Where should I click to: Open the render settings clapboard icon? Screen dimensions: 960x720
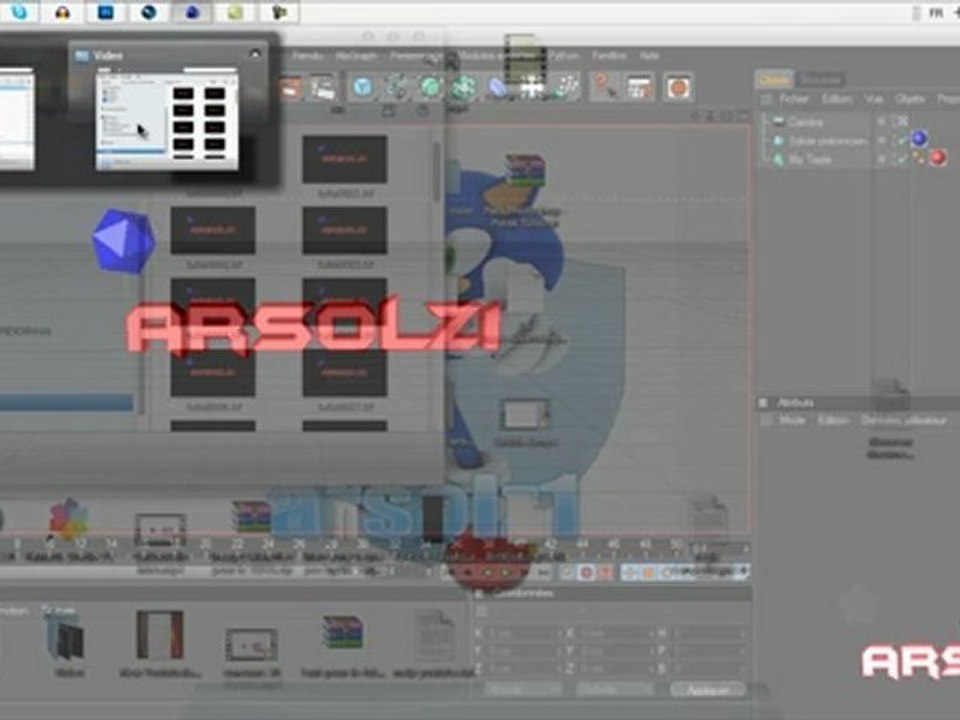click(323, 87)
